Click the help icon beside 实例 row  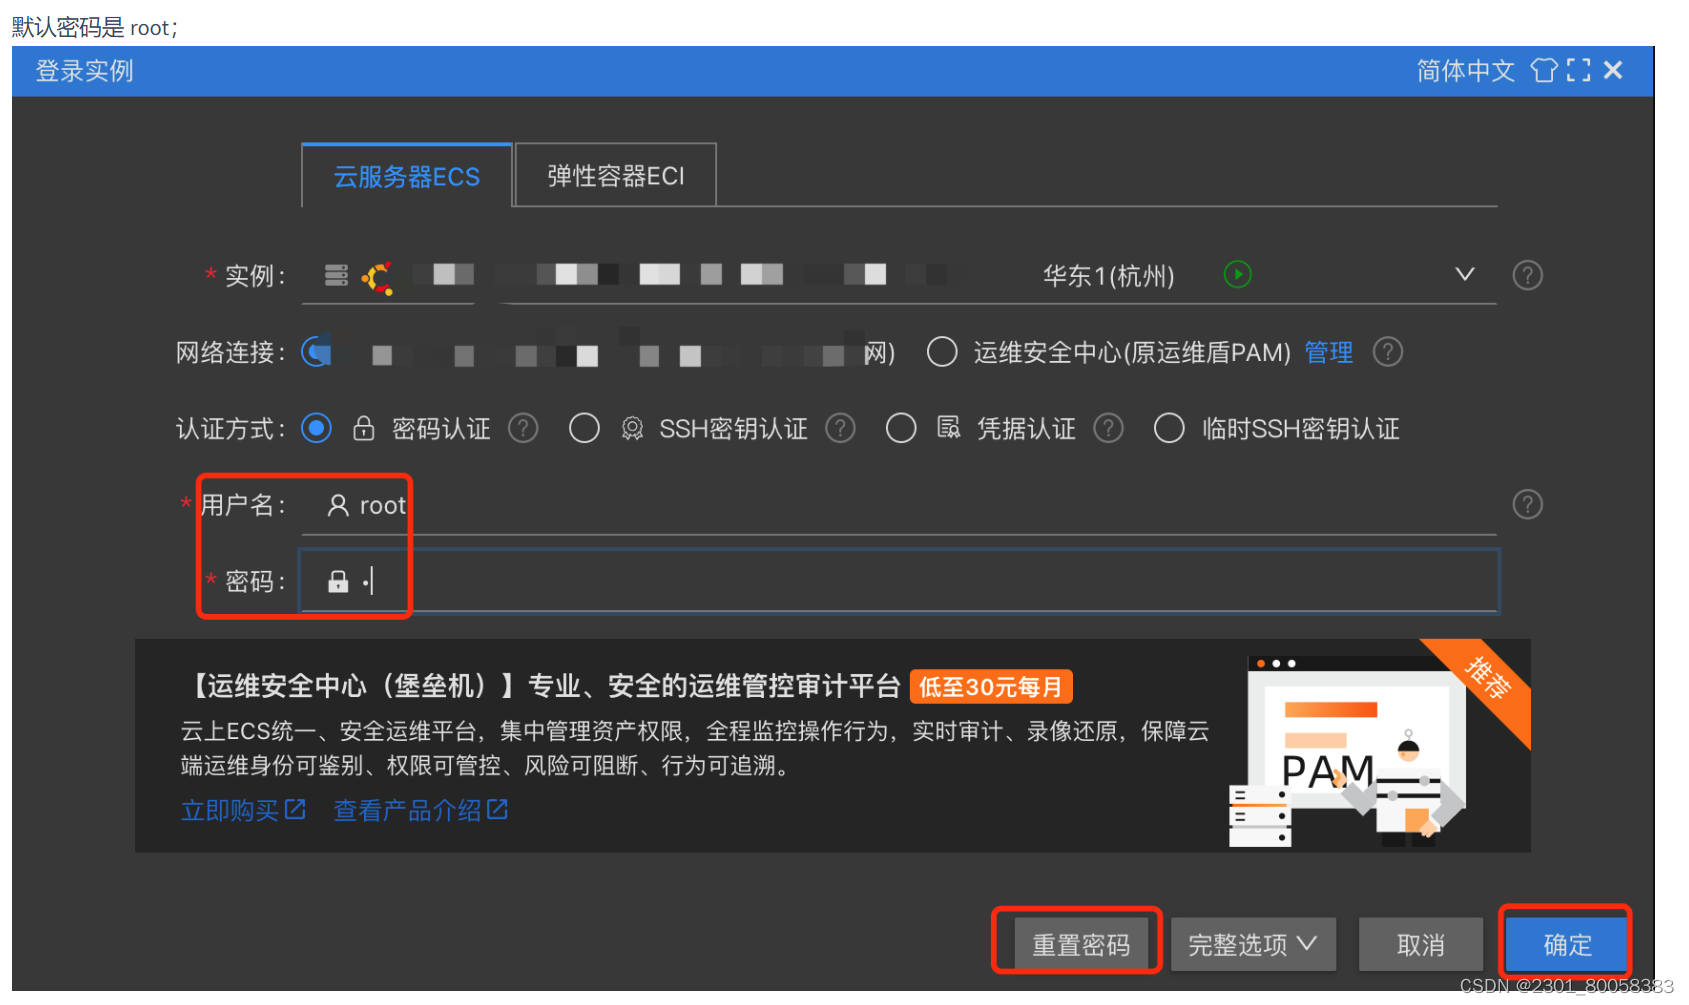click(1527, 275)
